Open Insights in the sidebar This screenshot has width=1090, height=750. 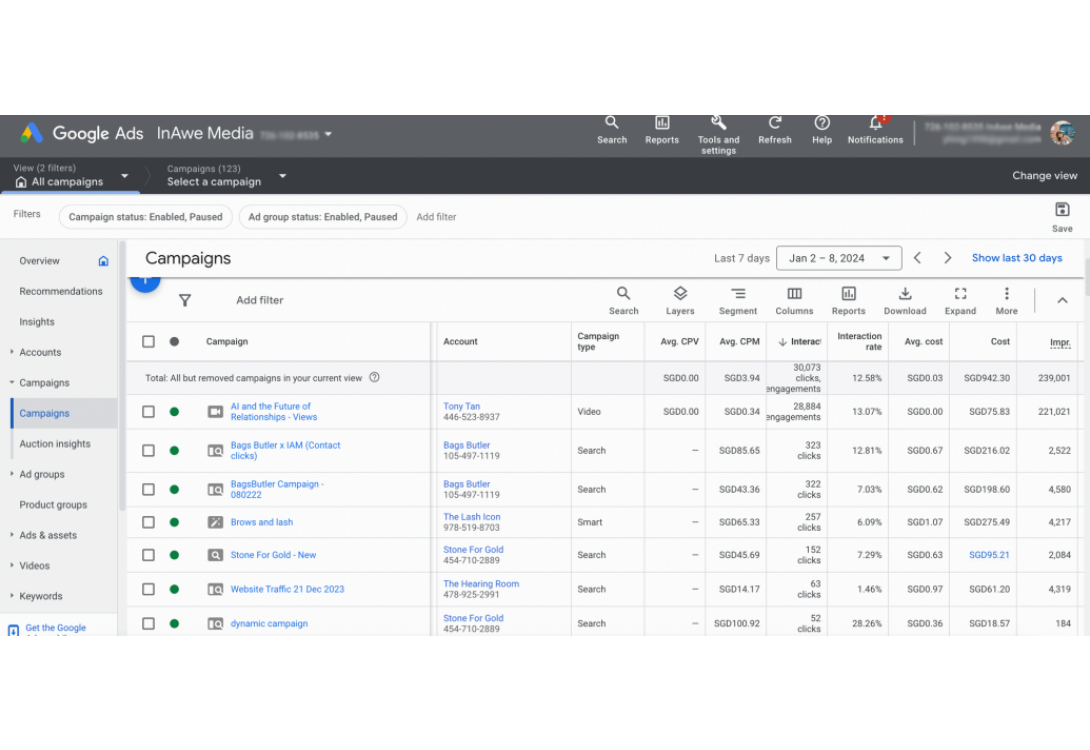click(37, 322)
